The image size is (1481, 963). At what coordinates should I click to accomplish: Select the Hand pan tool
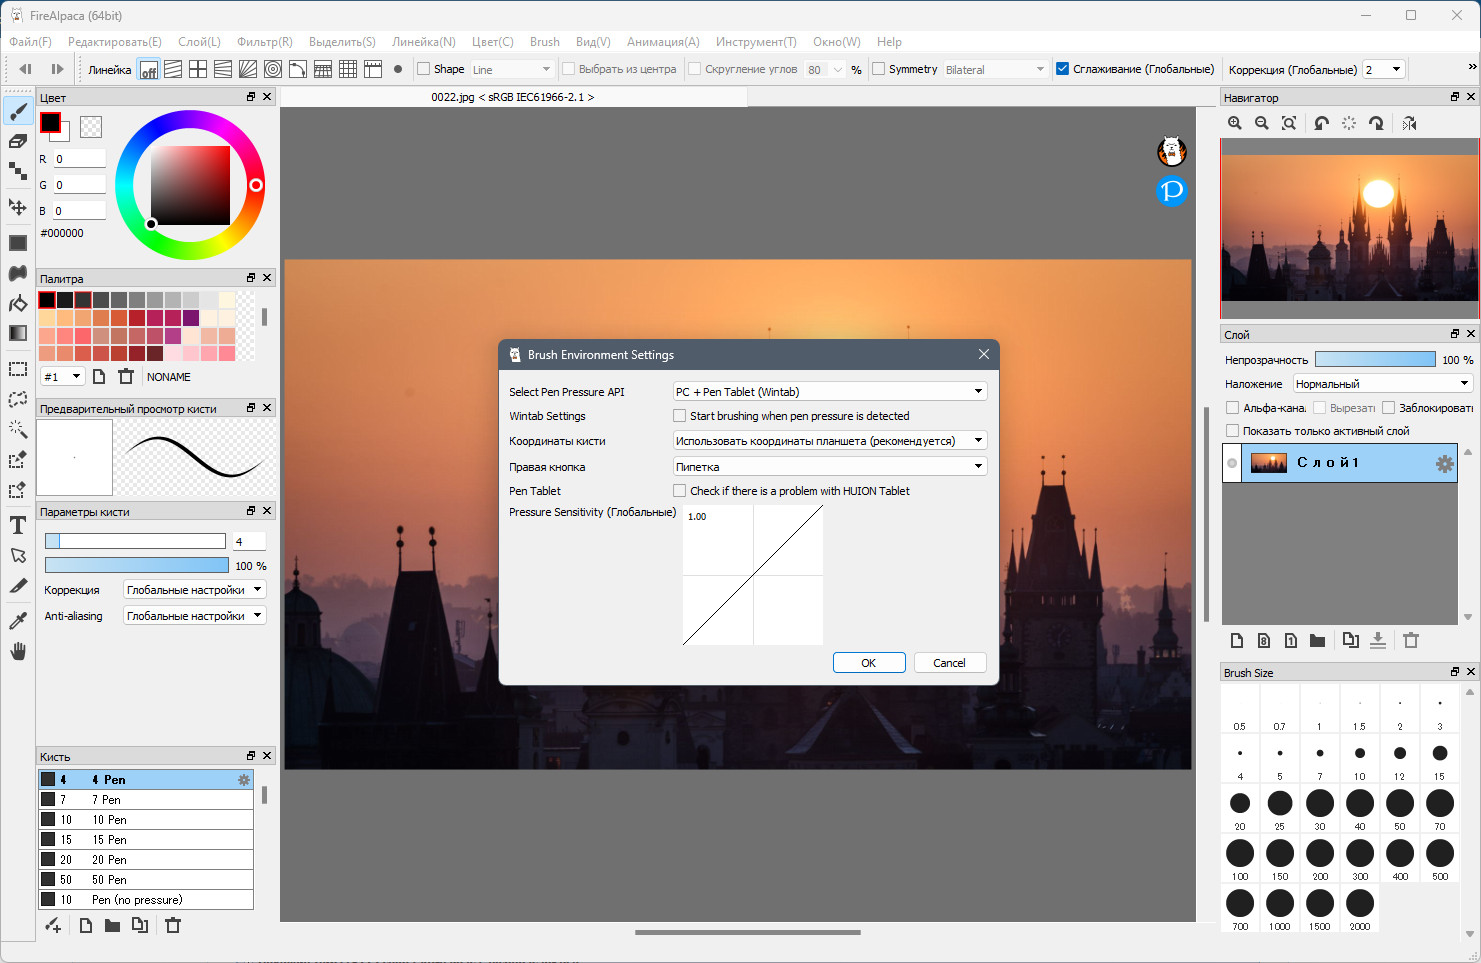18,651
